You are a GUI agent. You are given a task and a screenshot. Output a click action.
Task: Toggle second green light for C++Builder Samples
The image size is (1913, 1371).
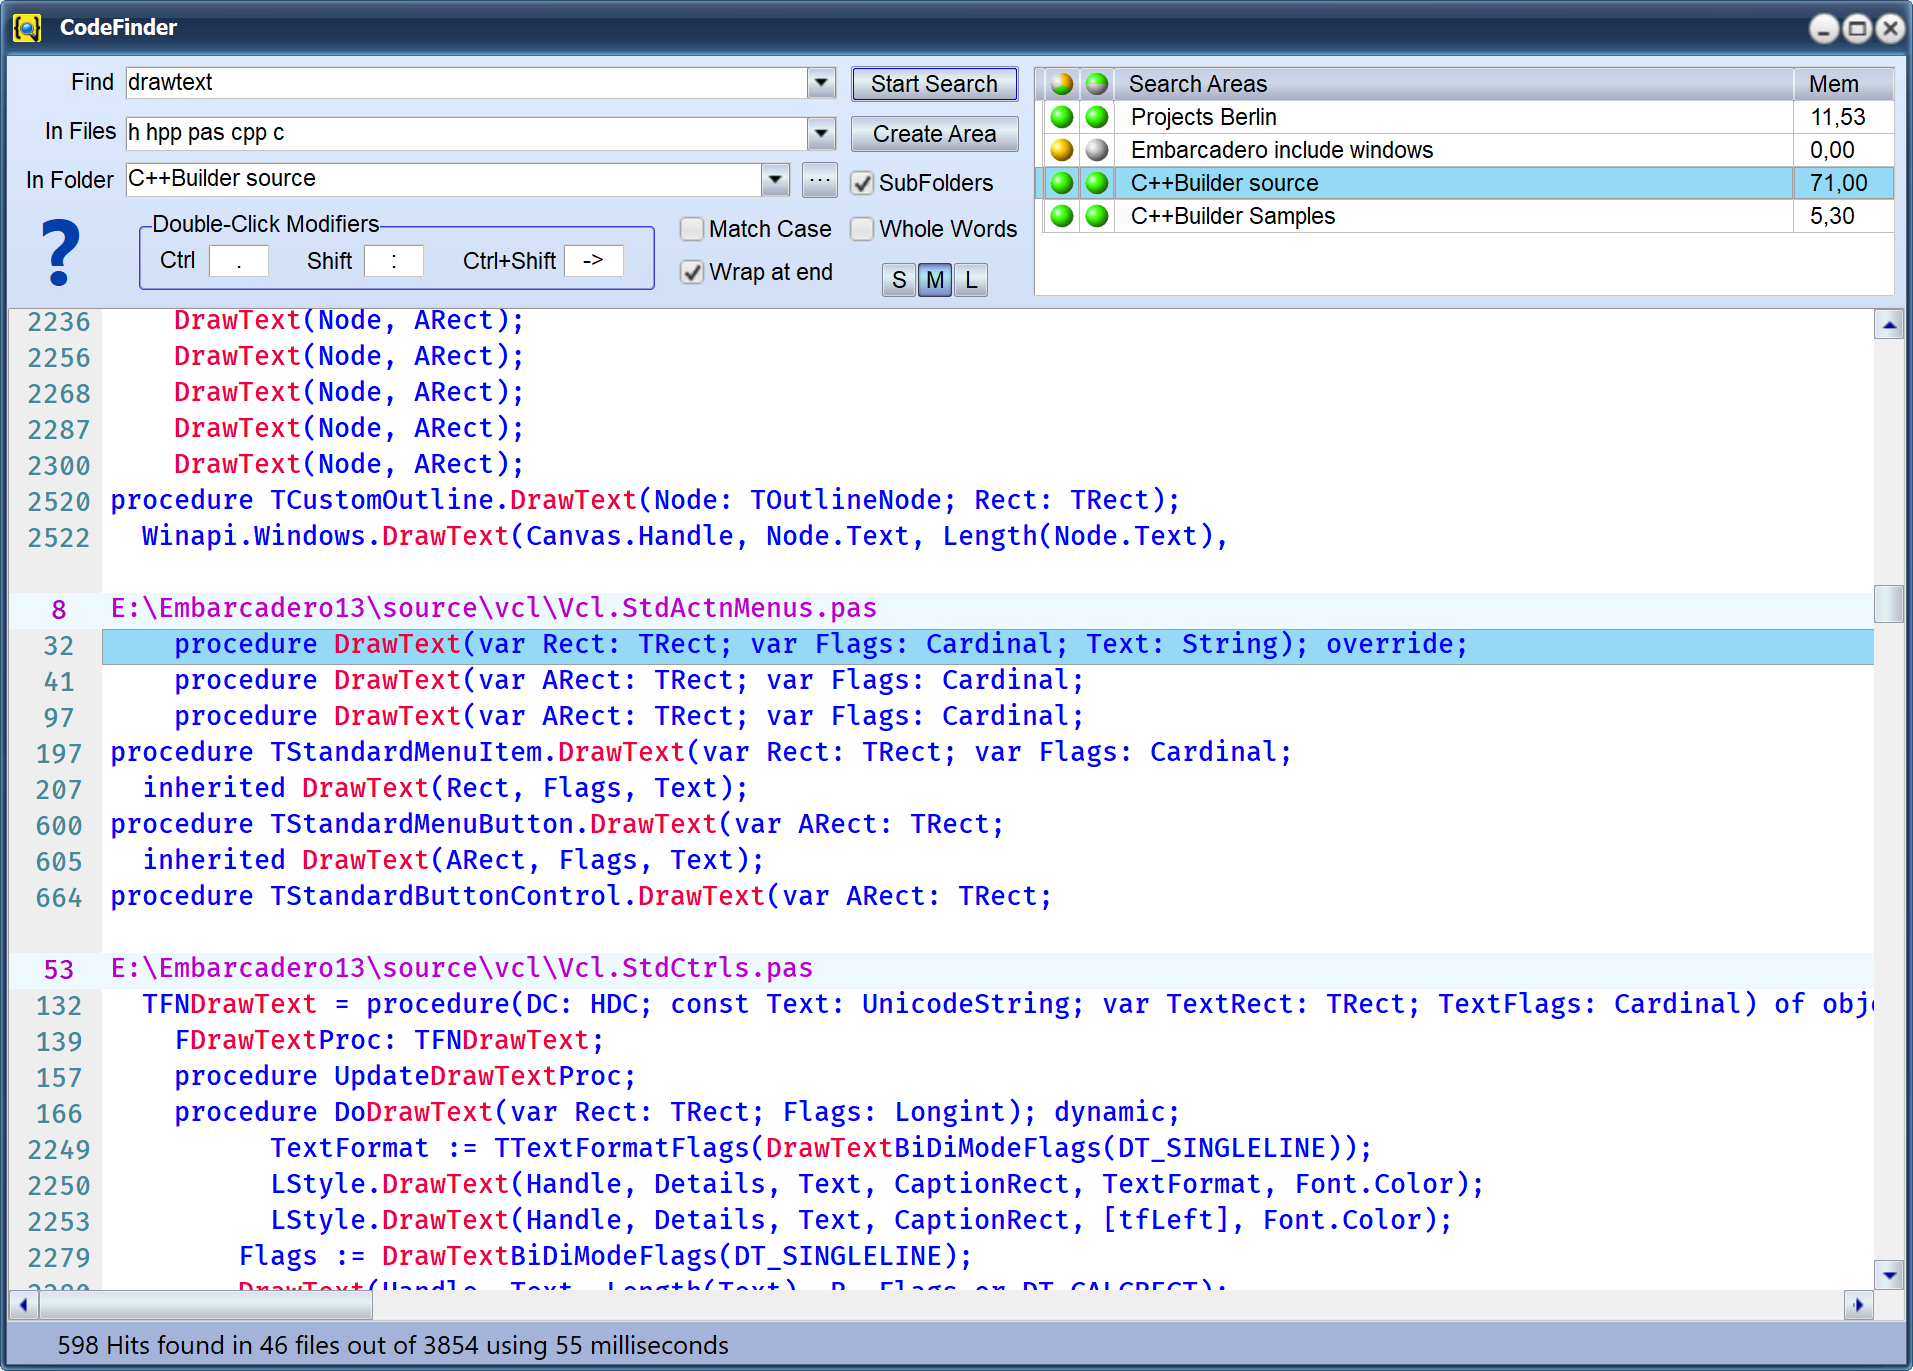pyautogui.click(x=1097, y=216)
